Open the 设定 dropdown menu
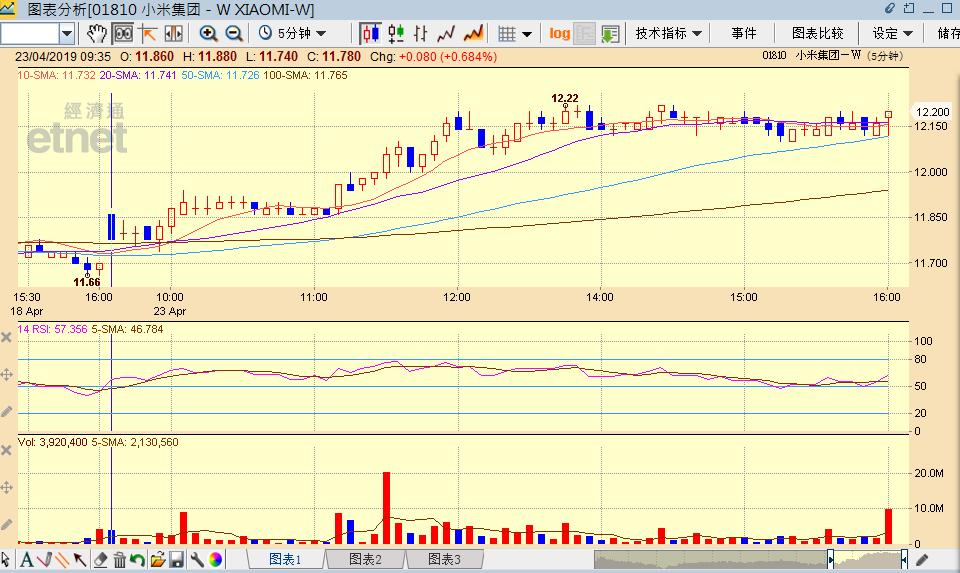The image size is (960, 573). (892, 33)
